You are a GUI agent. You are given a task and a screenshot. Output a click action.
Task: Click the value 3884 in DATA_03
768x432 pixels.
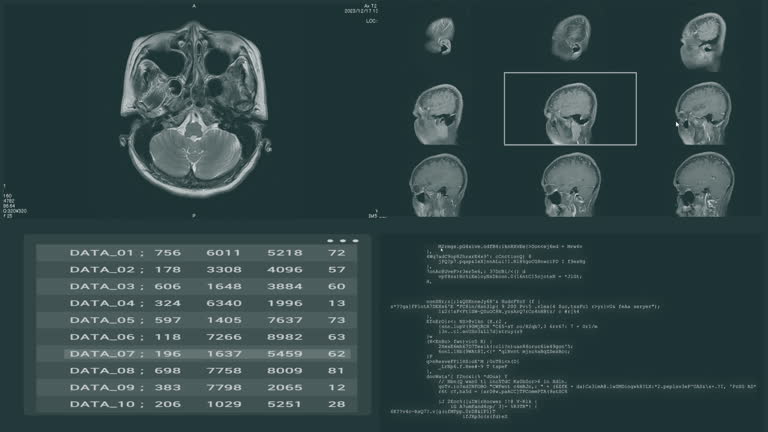point(285,286)
